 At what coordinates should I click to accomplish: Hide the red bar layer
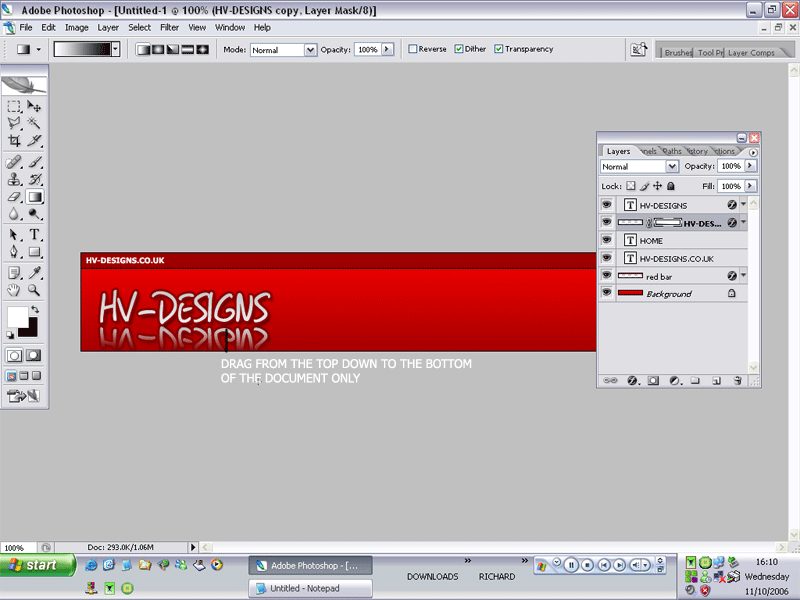point(607,276)
